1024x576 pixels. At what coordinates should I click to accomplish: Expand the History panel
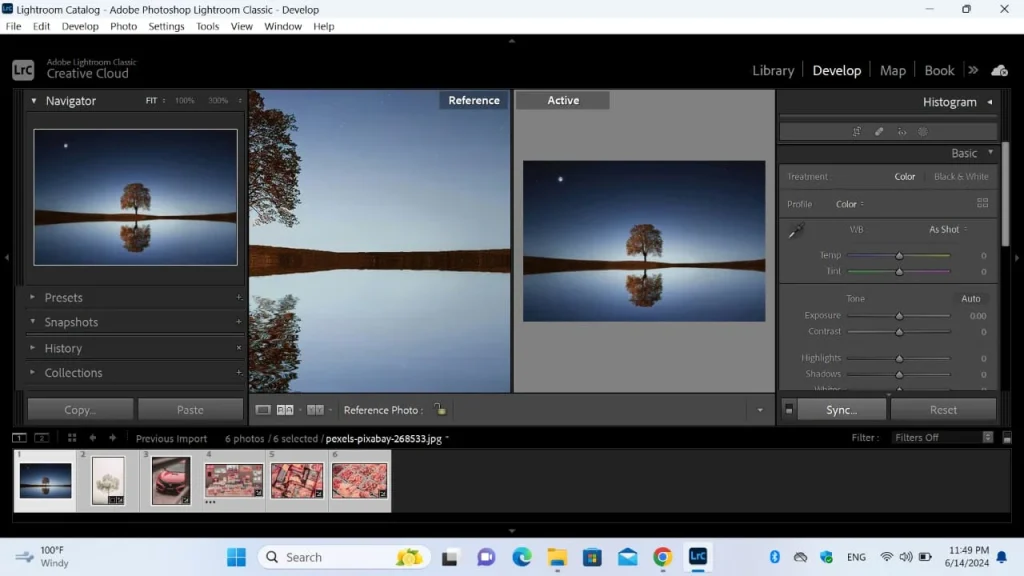[32, 347]
